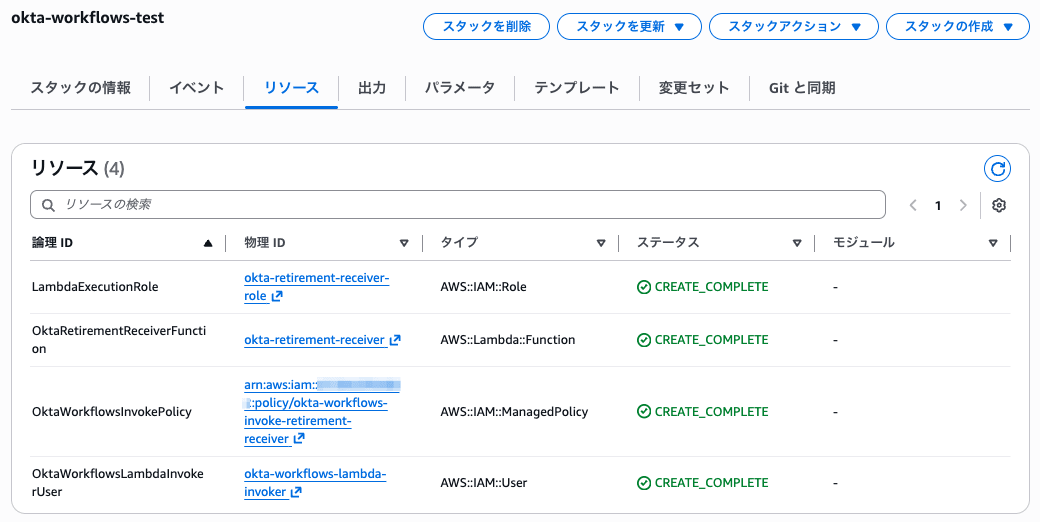Open okta-retirement-receiver Lambda function link
This screenshot has height=522, width=1040.
314,340
